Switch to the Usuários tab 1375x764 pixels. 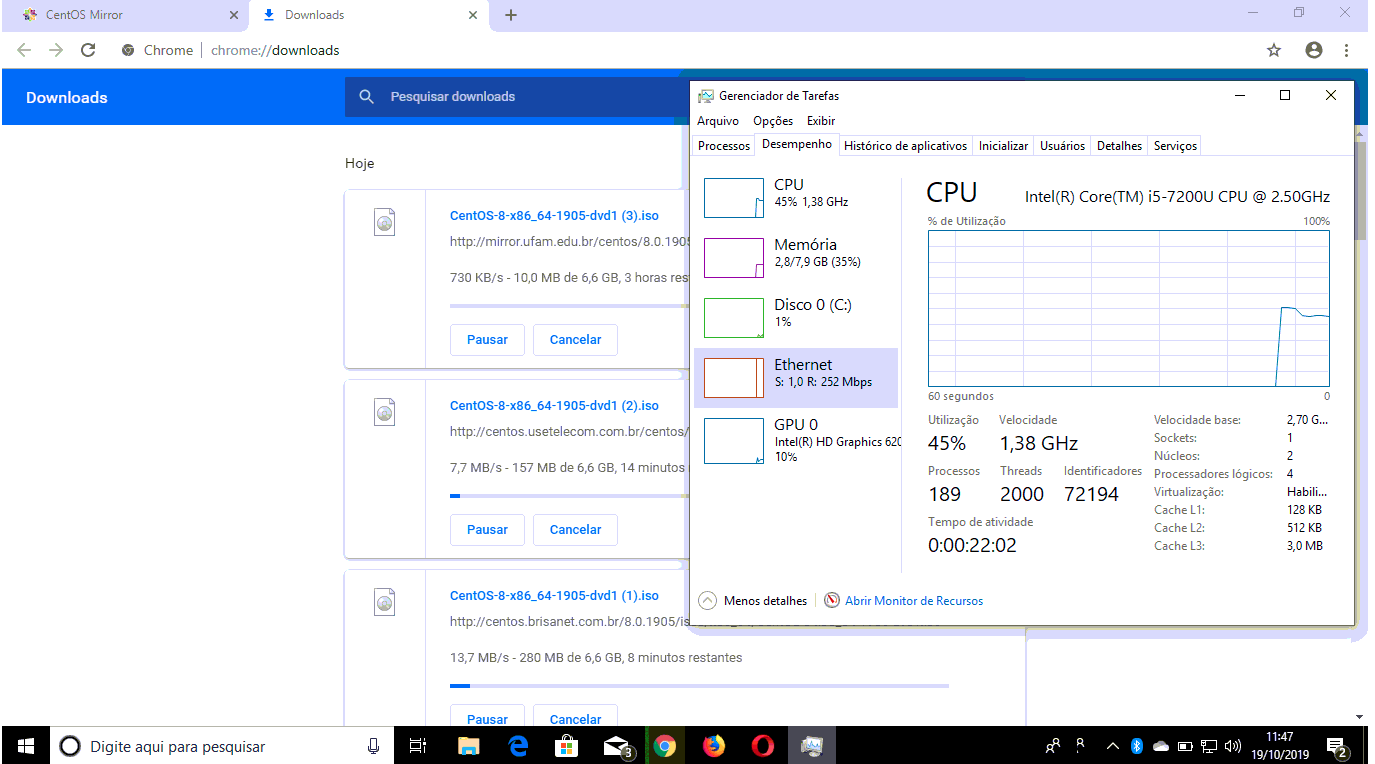pos(1062,146)
